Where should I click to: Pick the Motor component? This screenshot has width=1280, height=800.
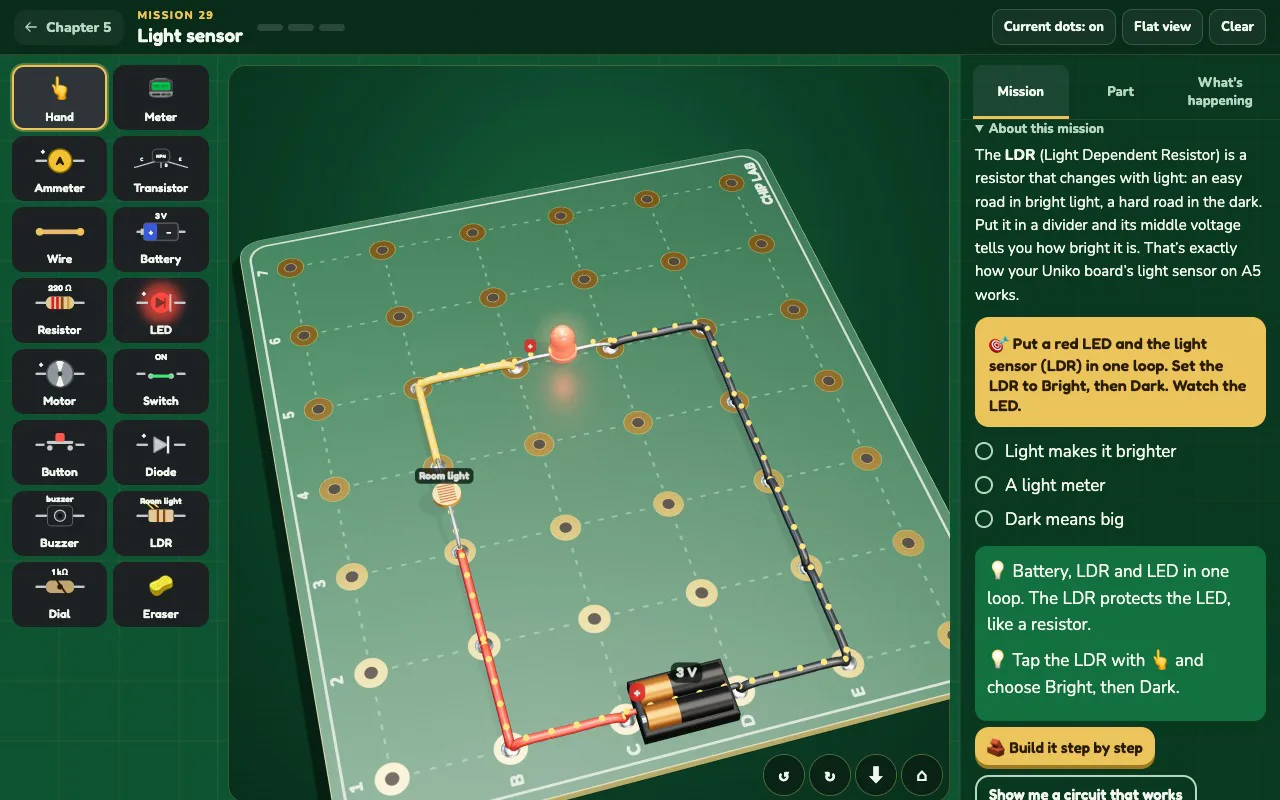coord(59,382)
